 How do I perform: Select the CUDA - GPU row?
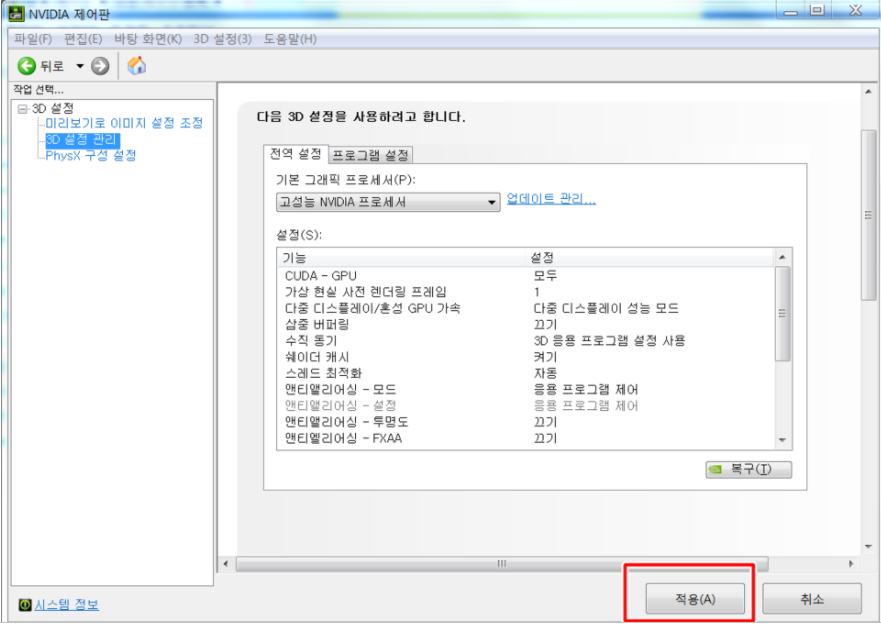[x=525, y=276]
